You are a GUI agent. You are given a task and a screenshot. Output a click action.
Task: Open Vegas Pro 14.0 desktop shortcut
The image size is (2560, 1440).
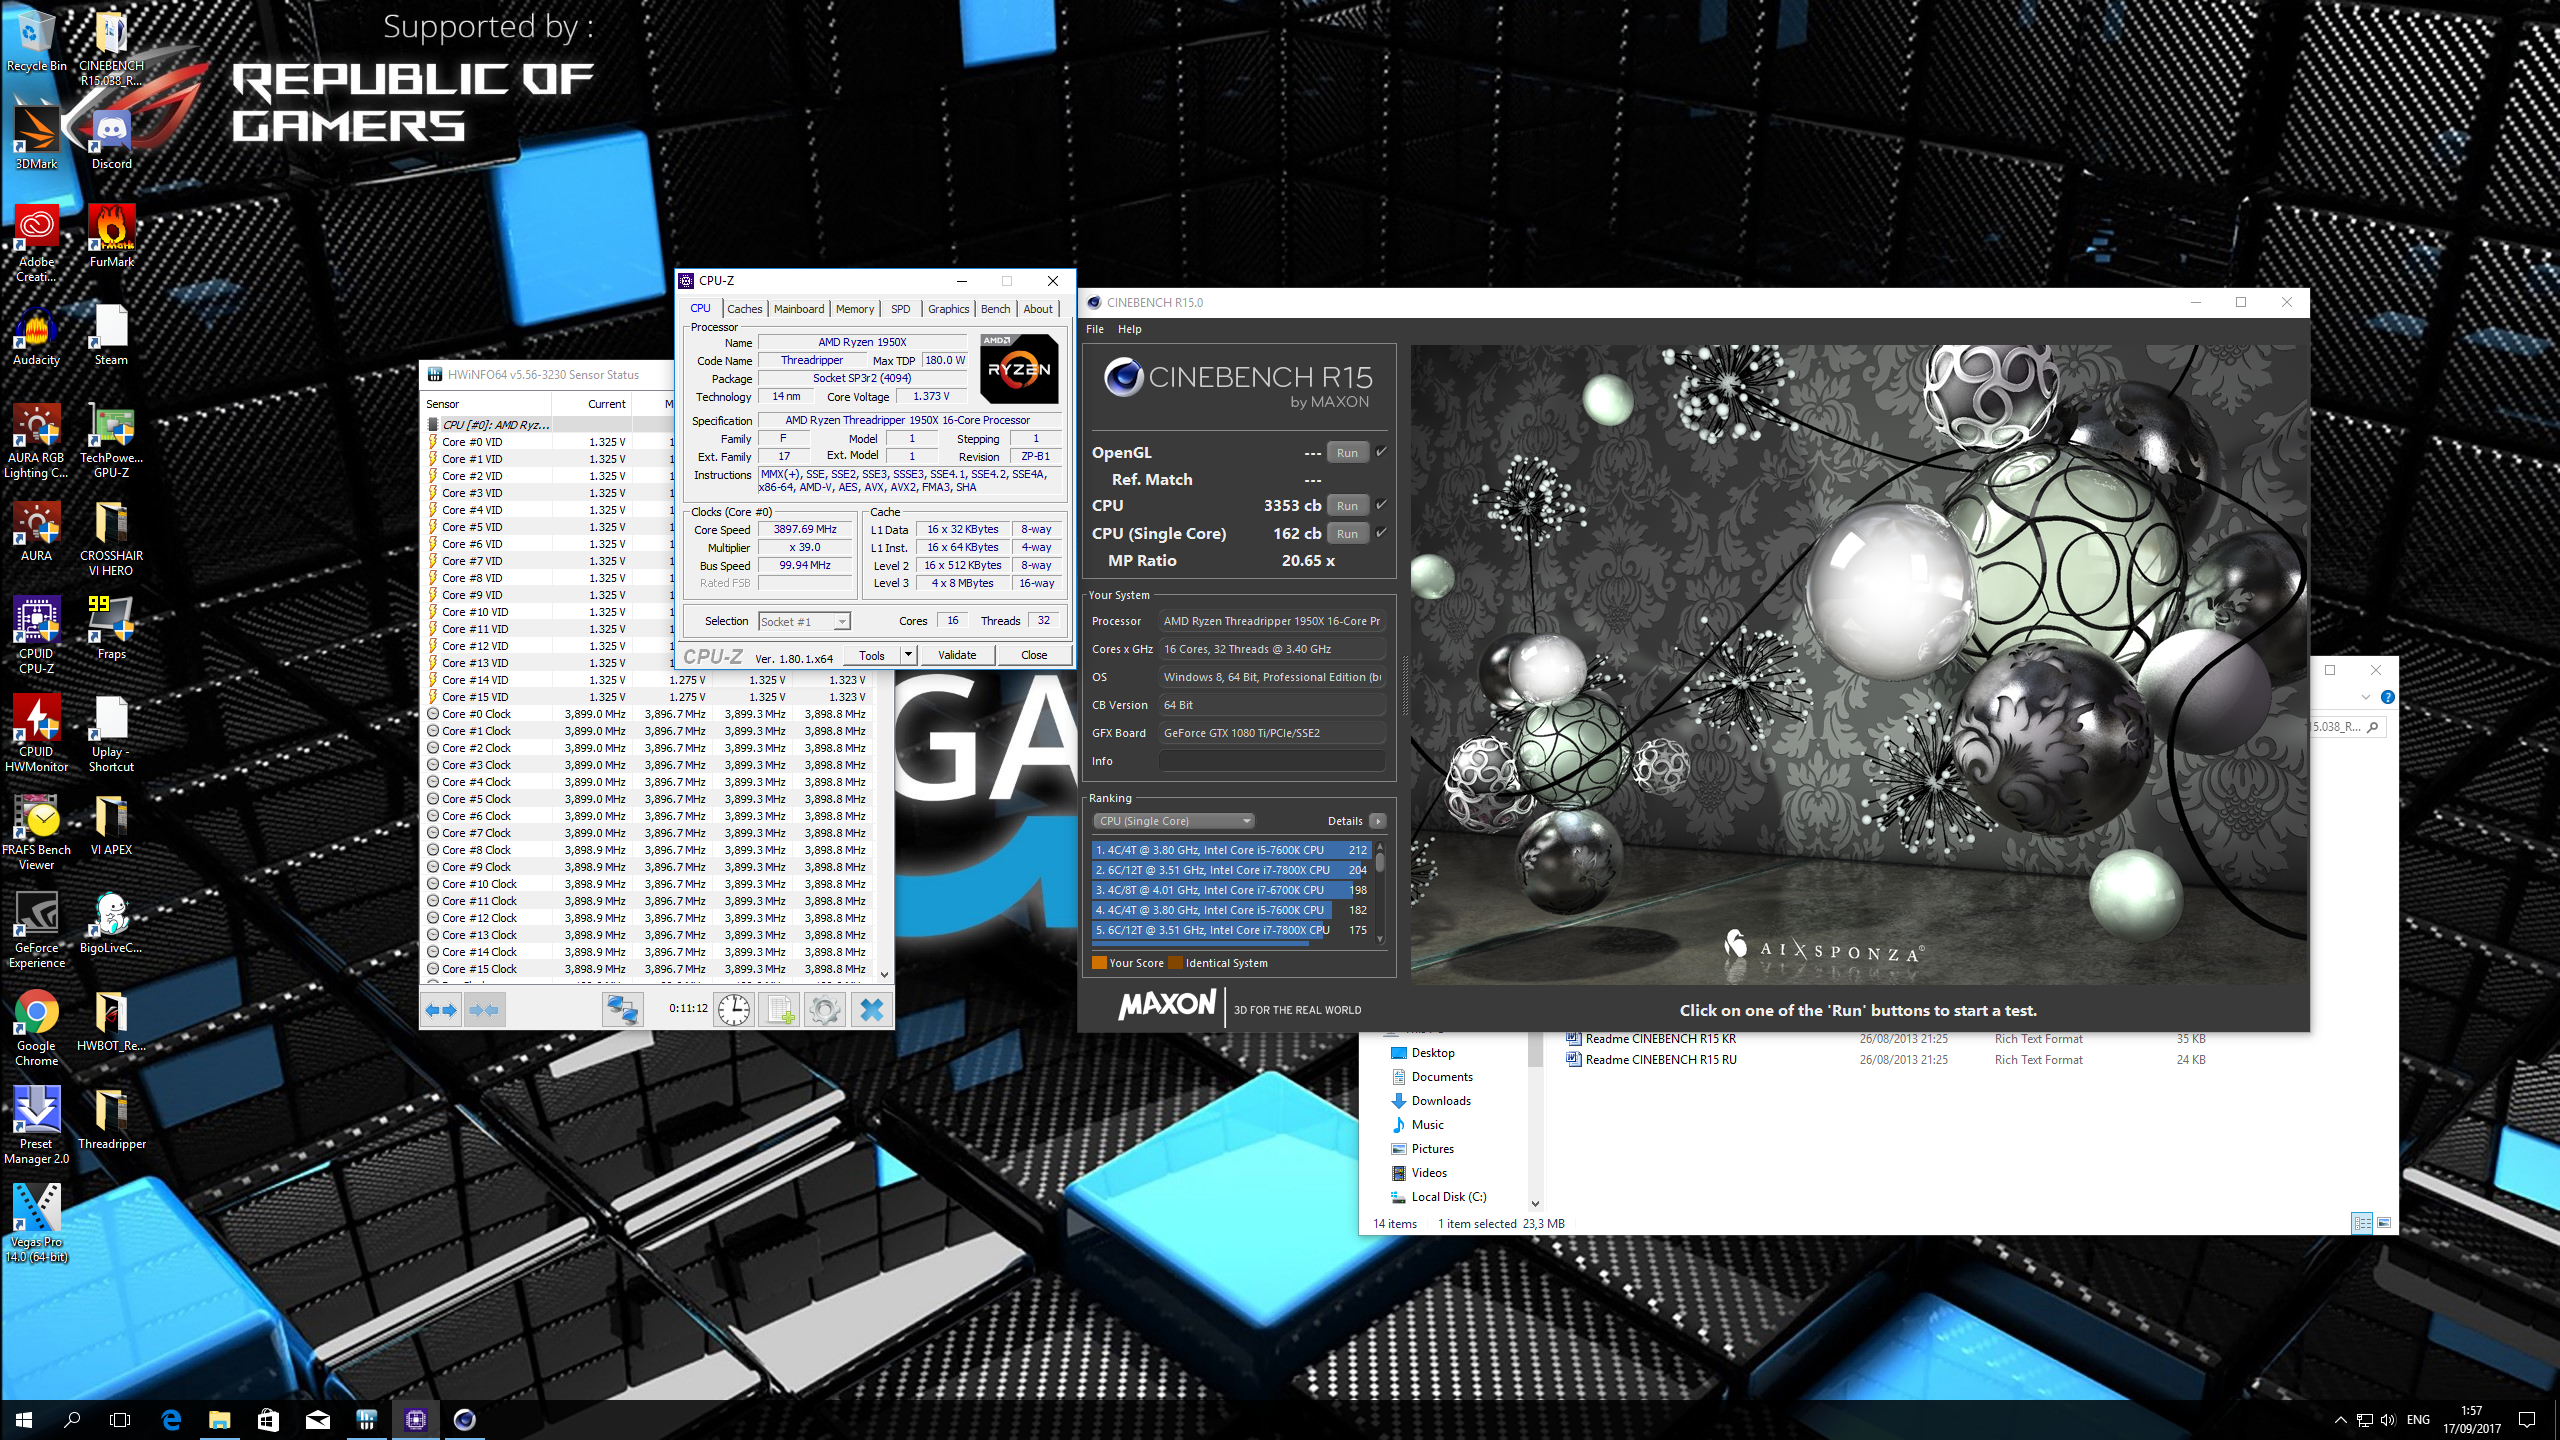(37, 1224)
